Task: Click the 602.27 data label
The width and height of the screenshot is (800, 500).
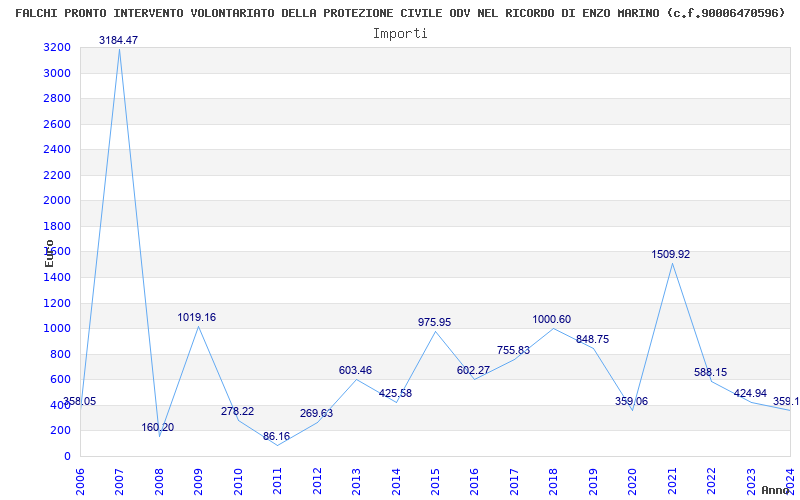Action: [x=473, y=370]
